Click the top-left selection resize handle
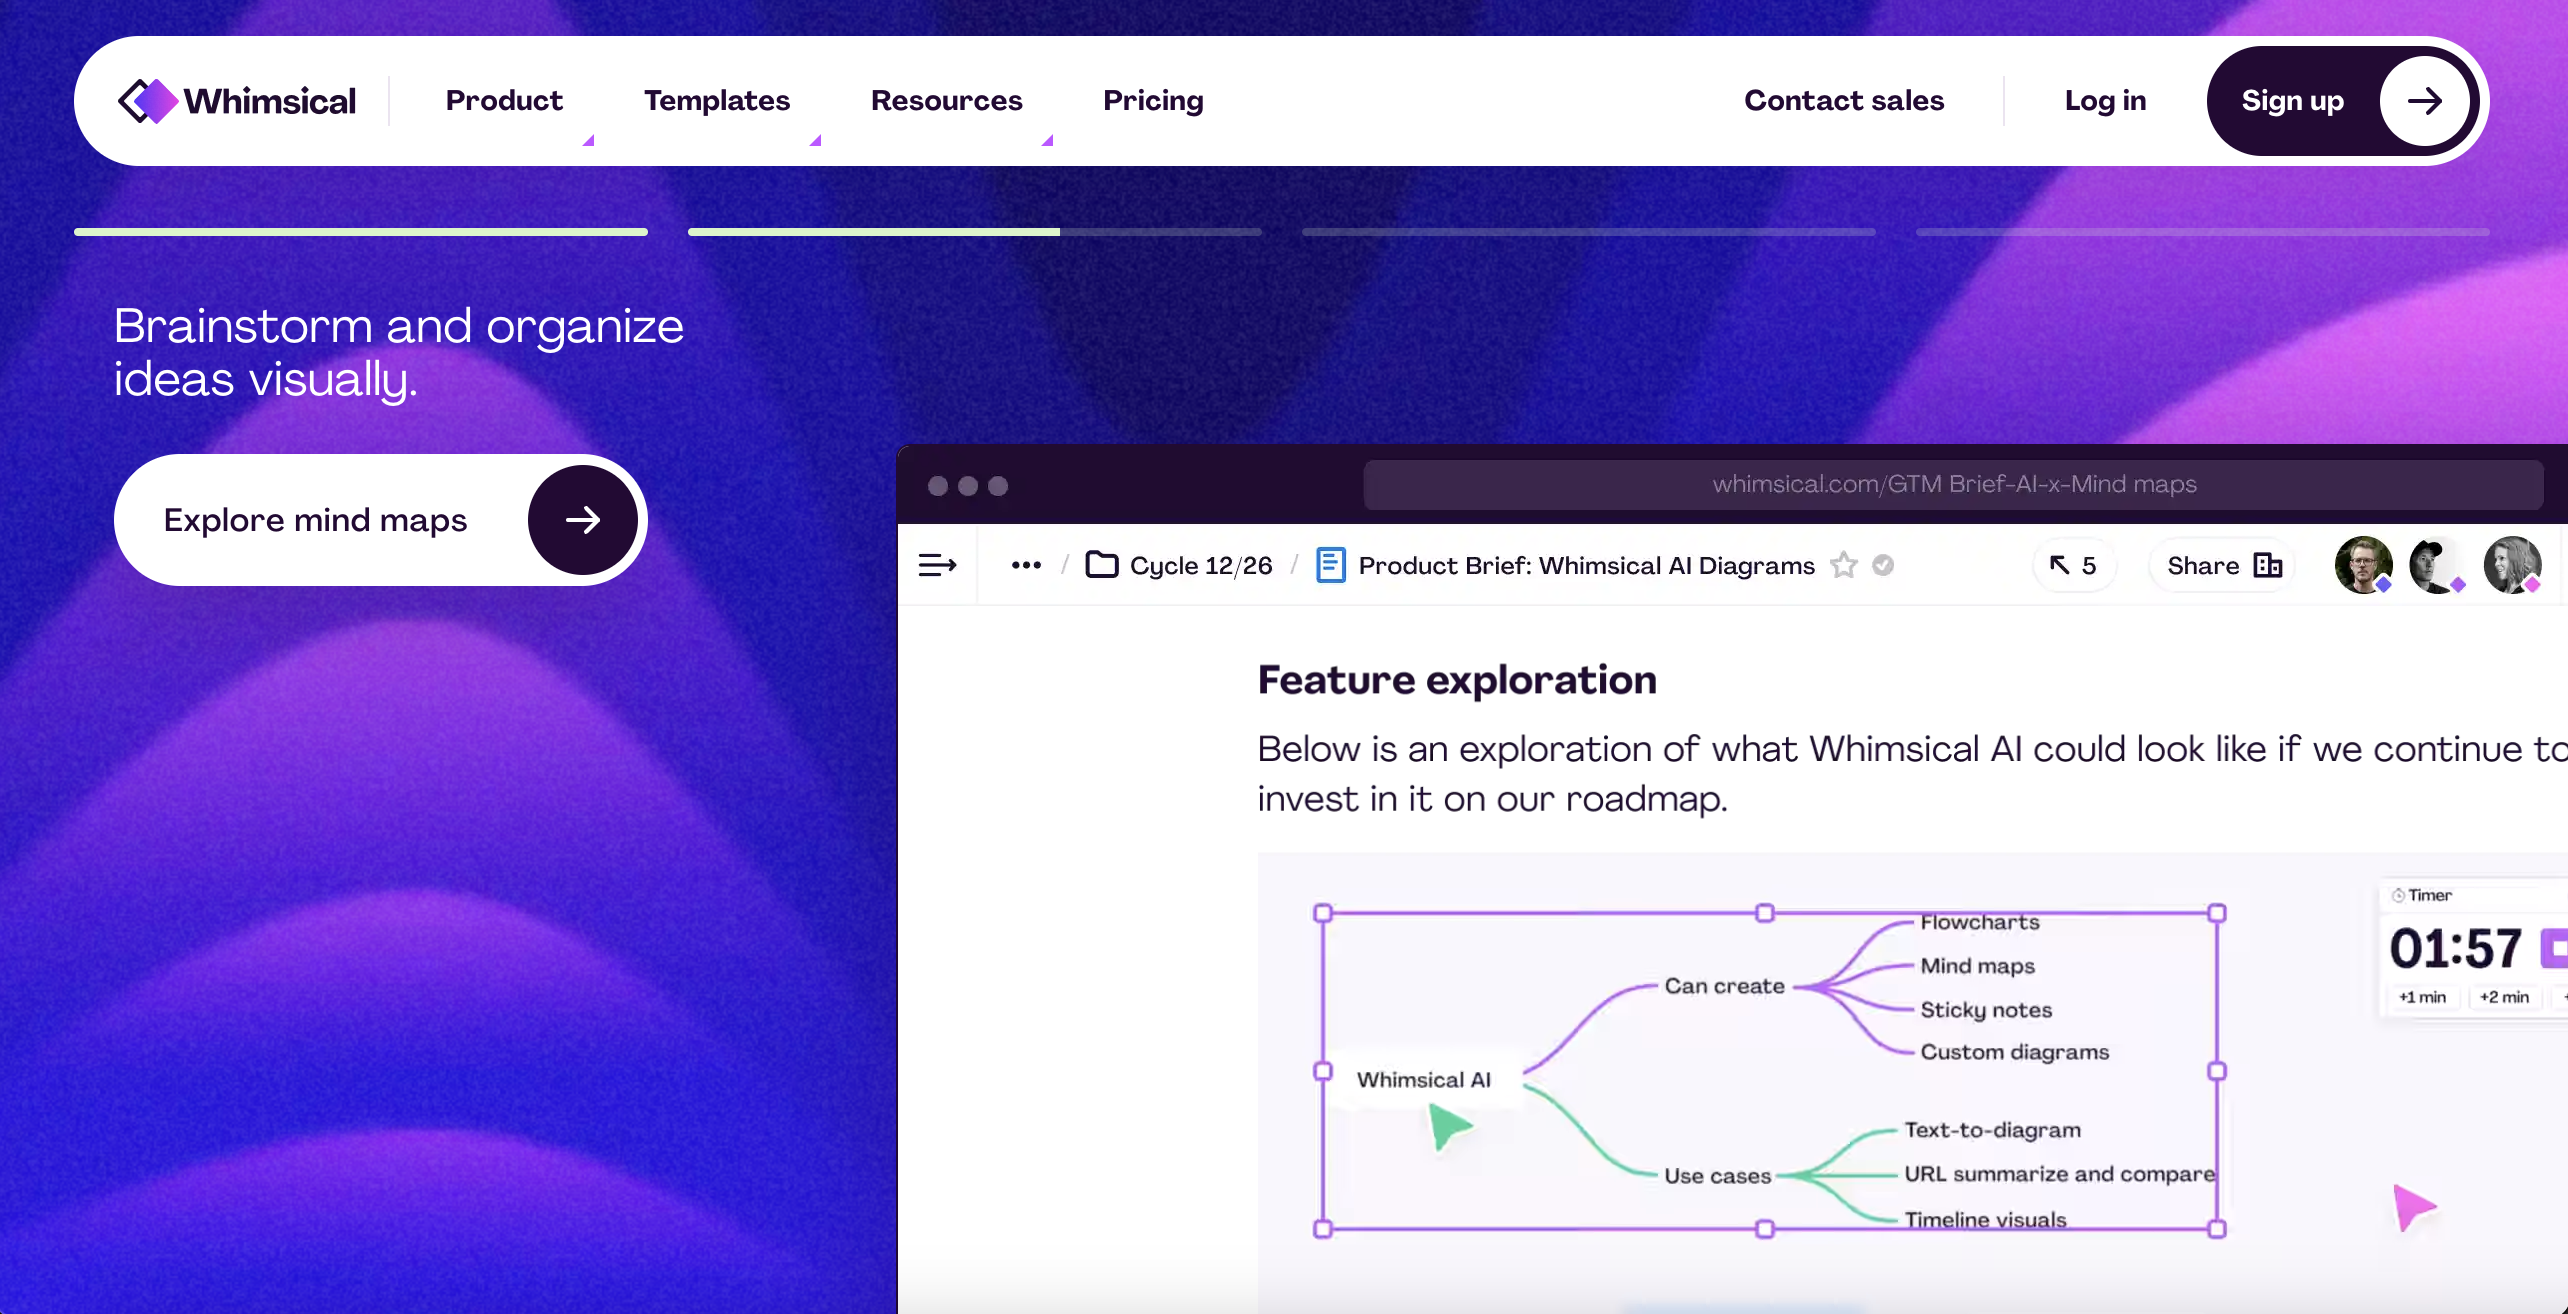 click(x=1323, y=913)
